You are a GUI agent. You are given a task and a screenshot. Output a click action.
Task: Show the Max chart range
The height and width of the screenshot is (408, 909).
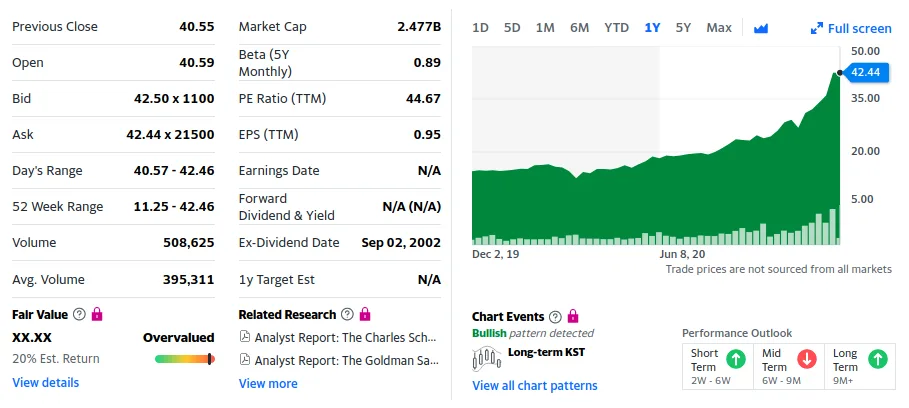tap(719, 28)
